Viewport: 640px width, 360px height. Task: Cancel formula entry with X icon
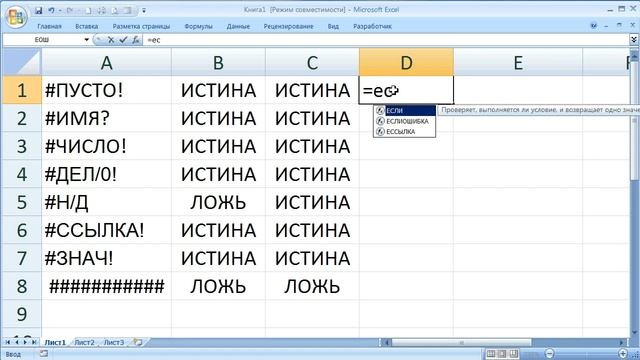[111, 40]
